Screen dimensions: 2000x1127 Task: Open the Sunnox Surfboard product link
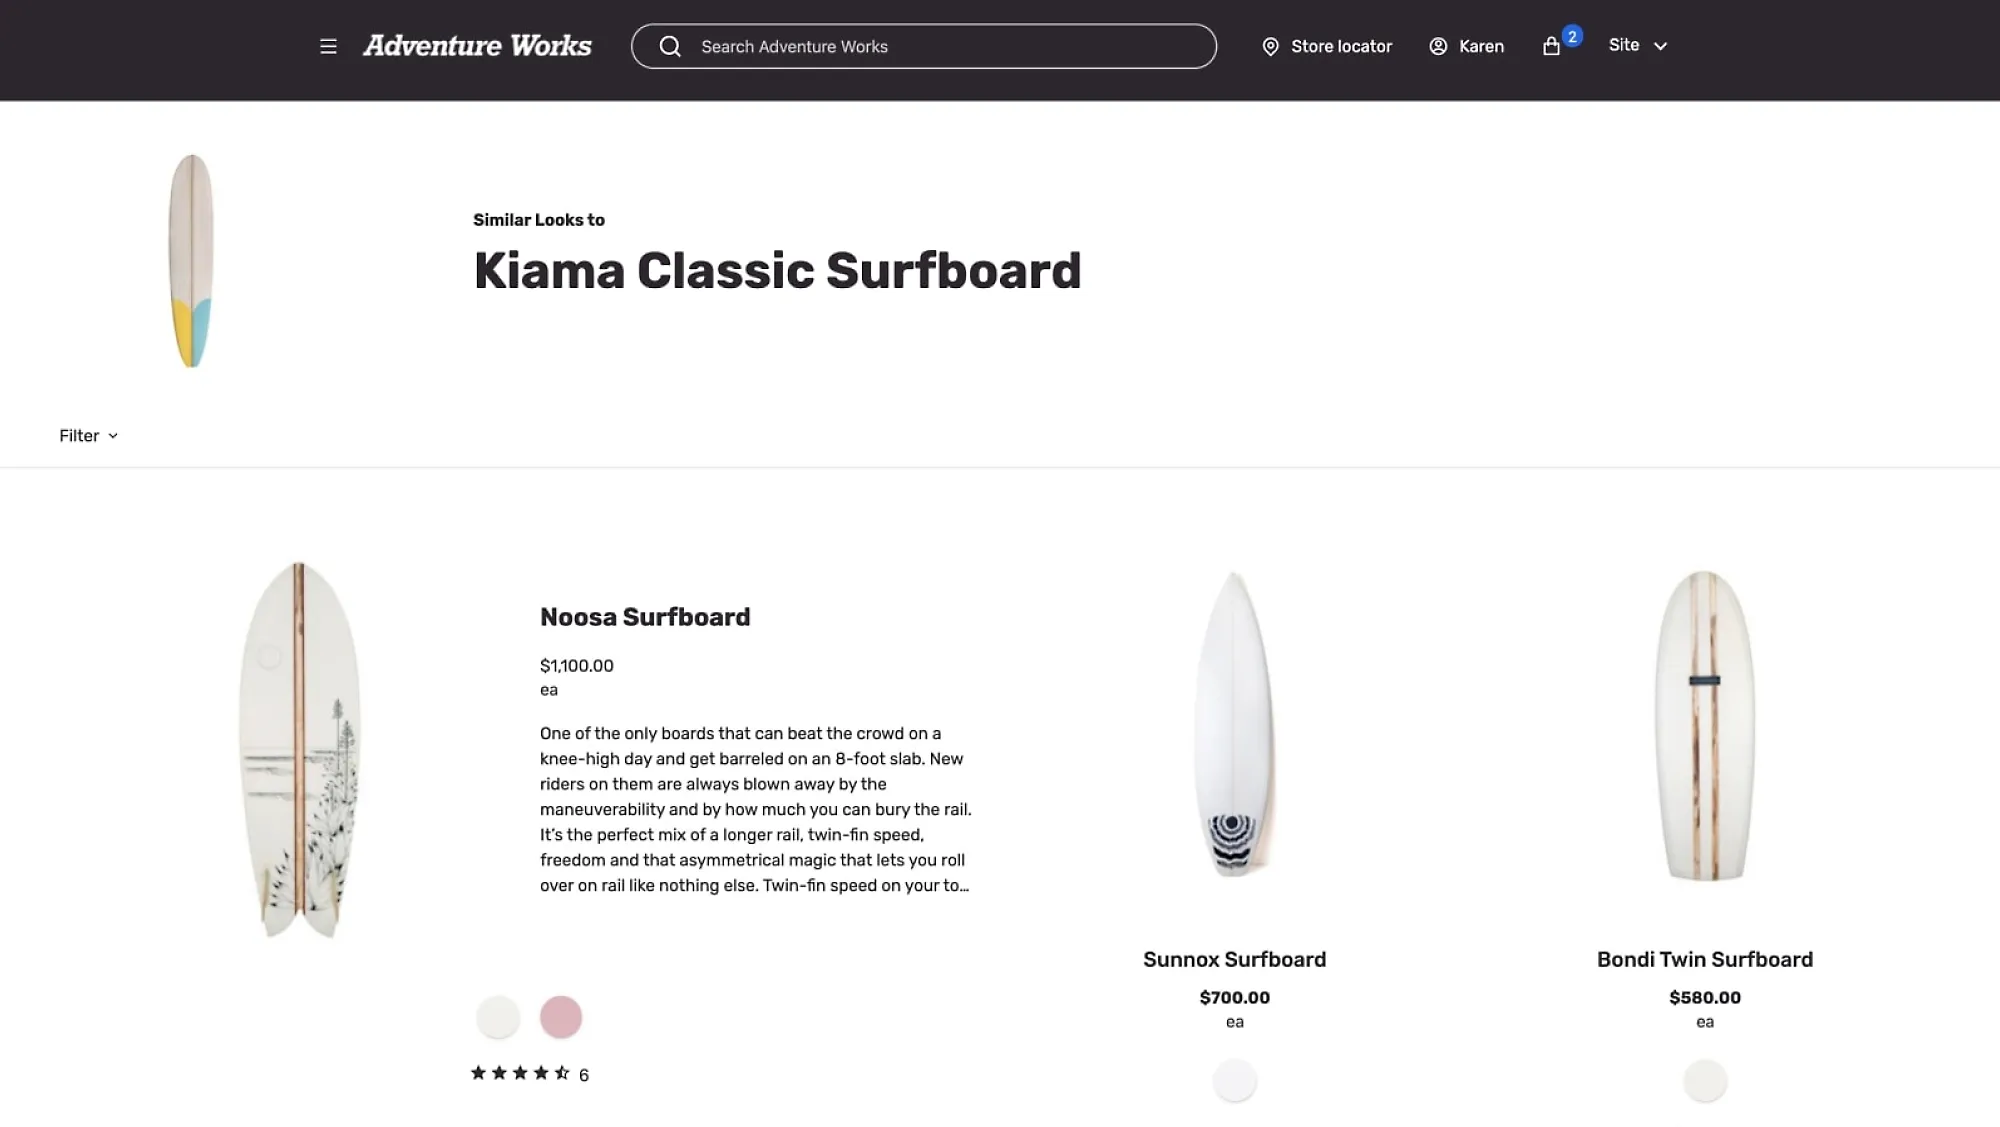[x=1234, y=959]
